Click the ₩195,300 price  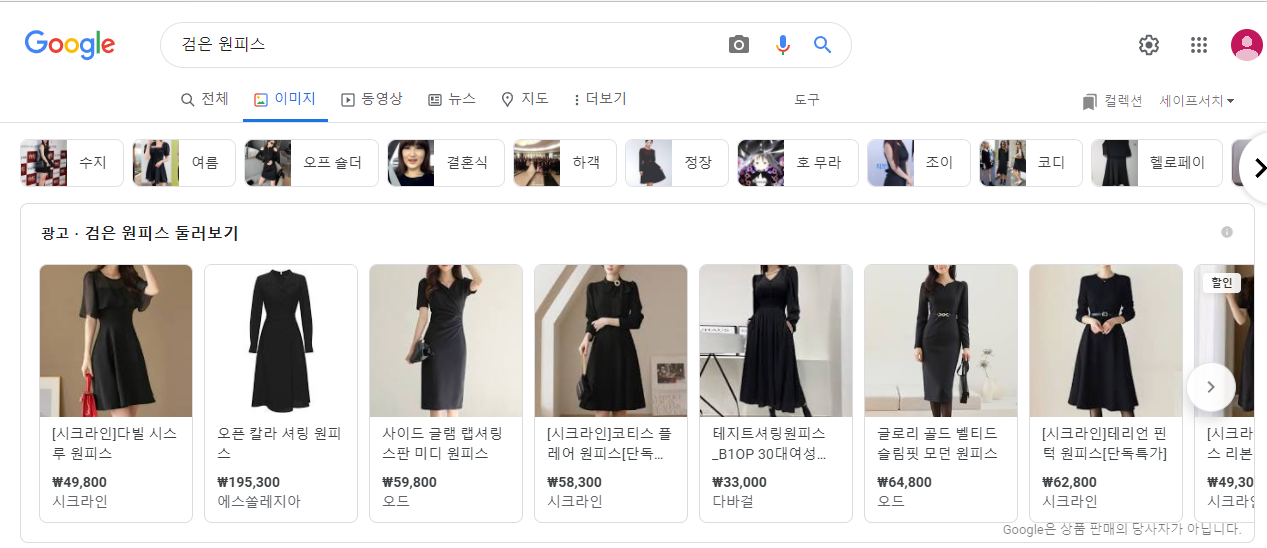click(x=248, y=482)
